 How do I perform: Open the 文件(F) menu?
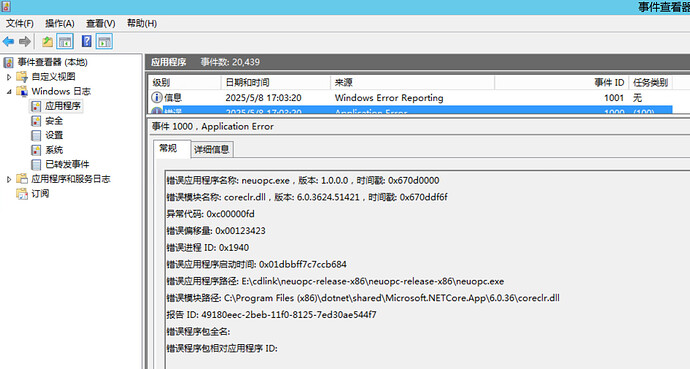coord(20,23)
